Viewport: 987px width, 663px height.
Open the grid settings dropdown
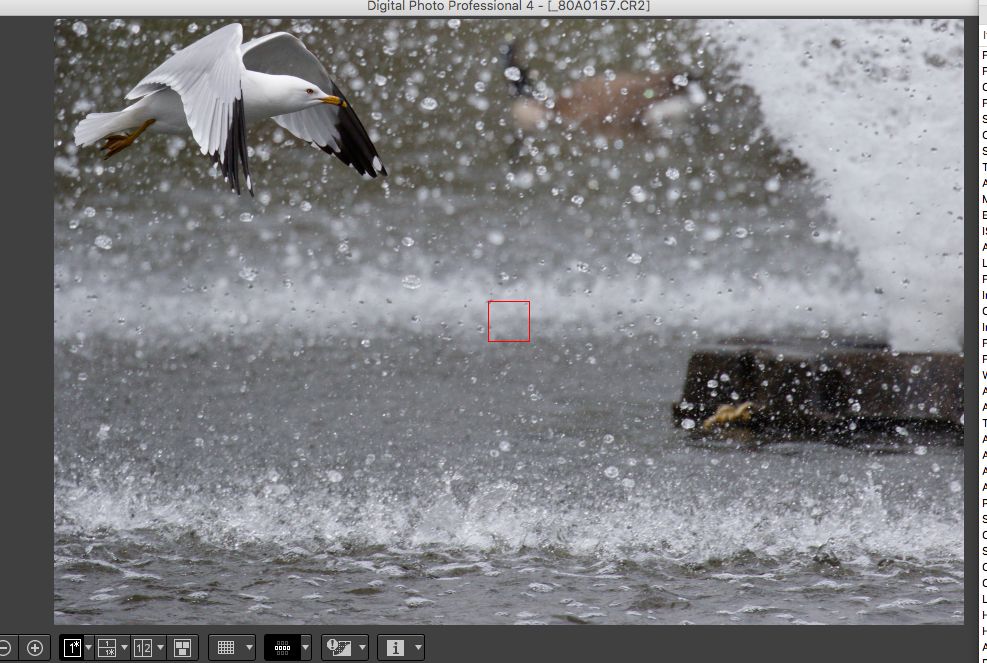250,647
